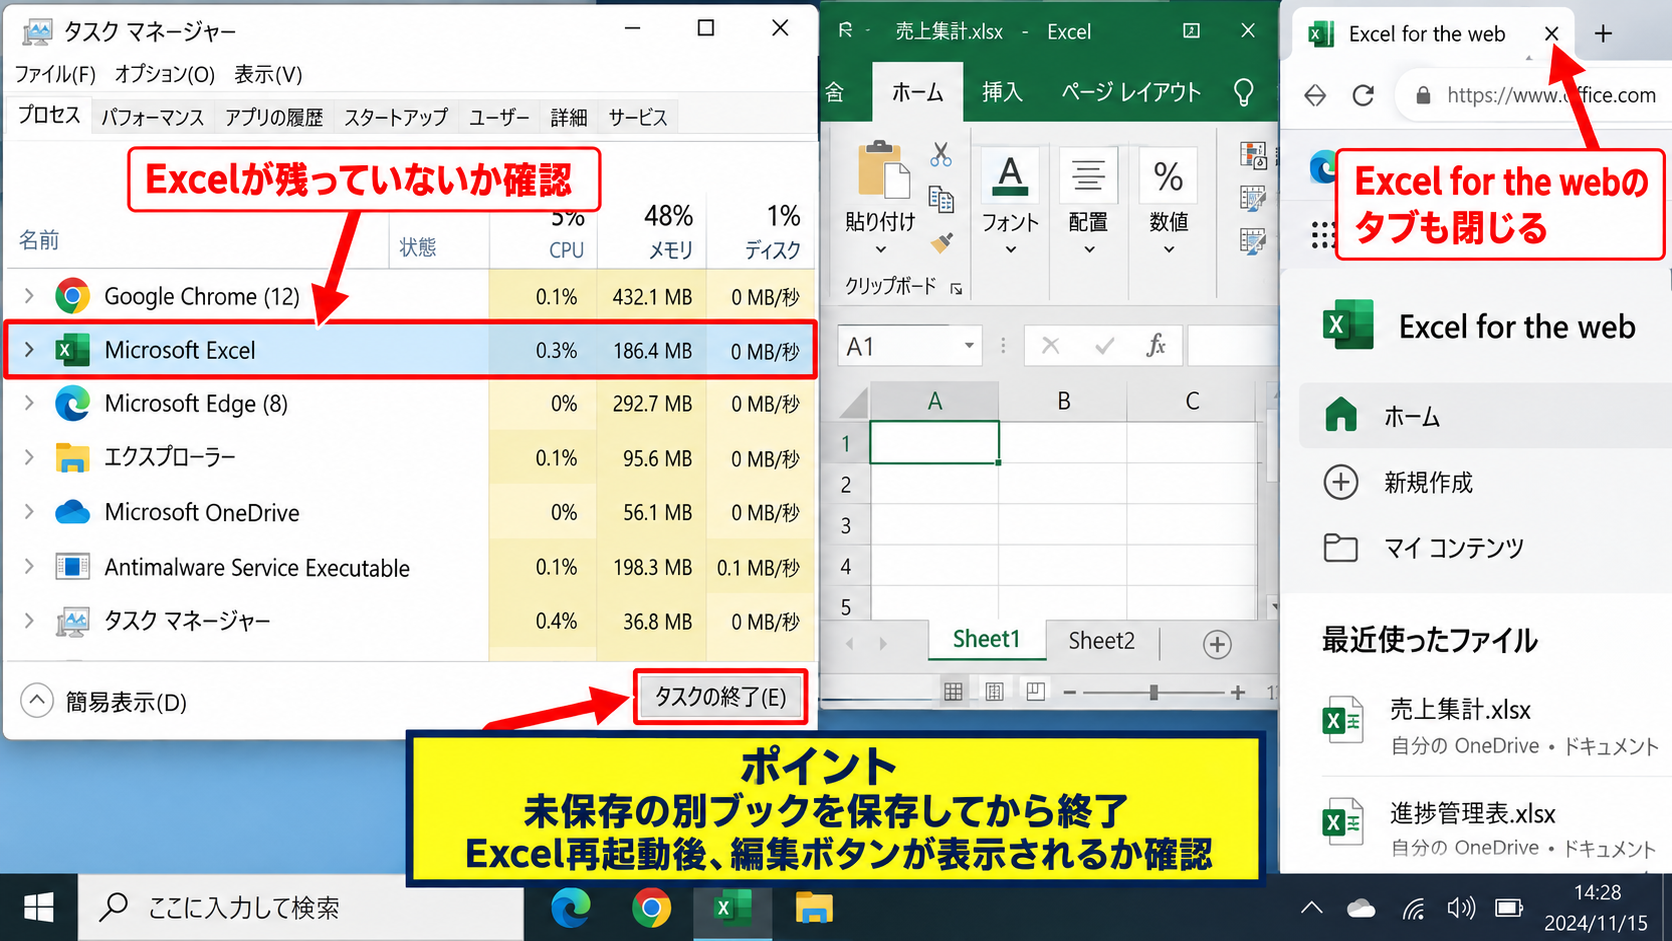
Task: Click the Tell Me lightbulb icon in Excel
Action: (x=1244, y=93)
